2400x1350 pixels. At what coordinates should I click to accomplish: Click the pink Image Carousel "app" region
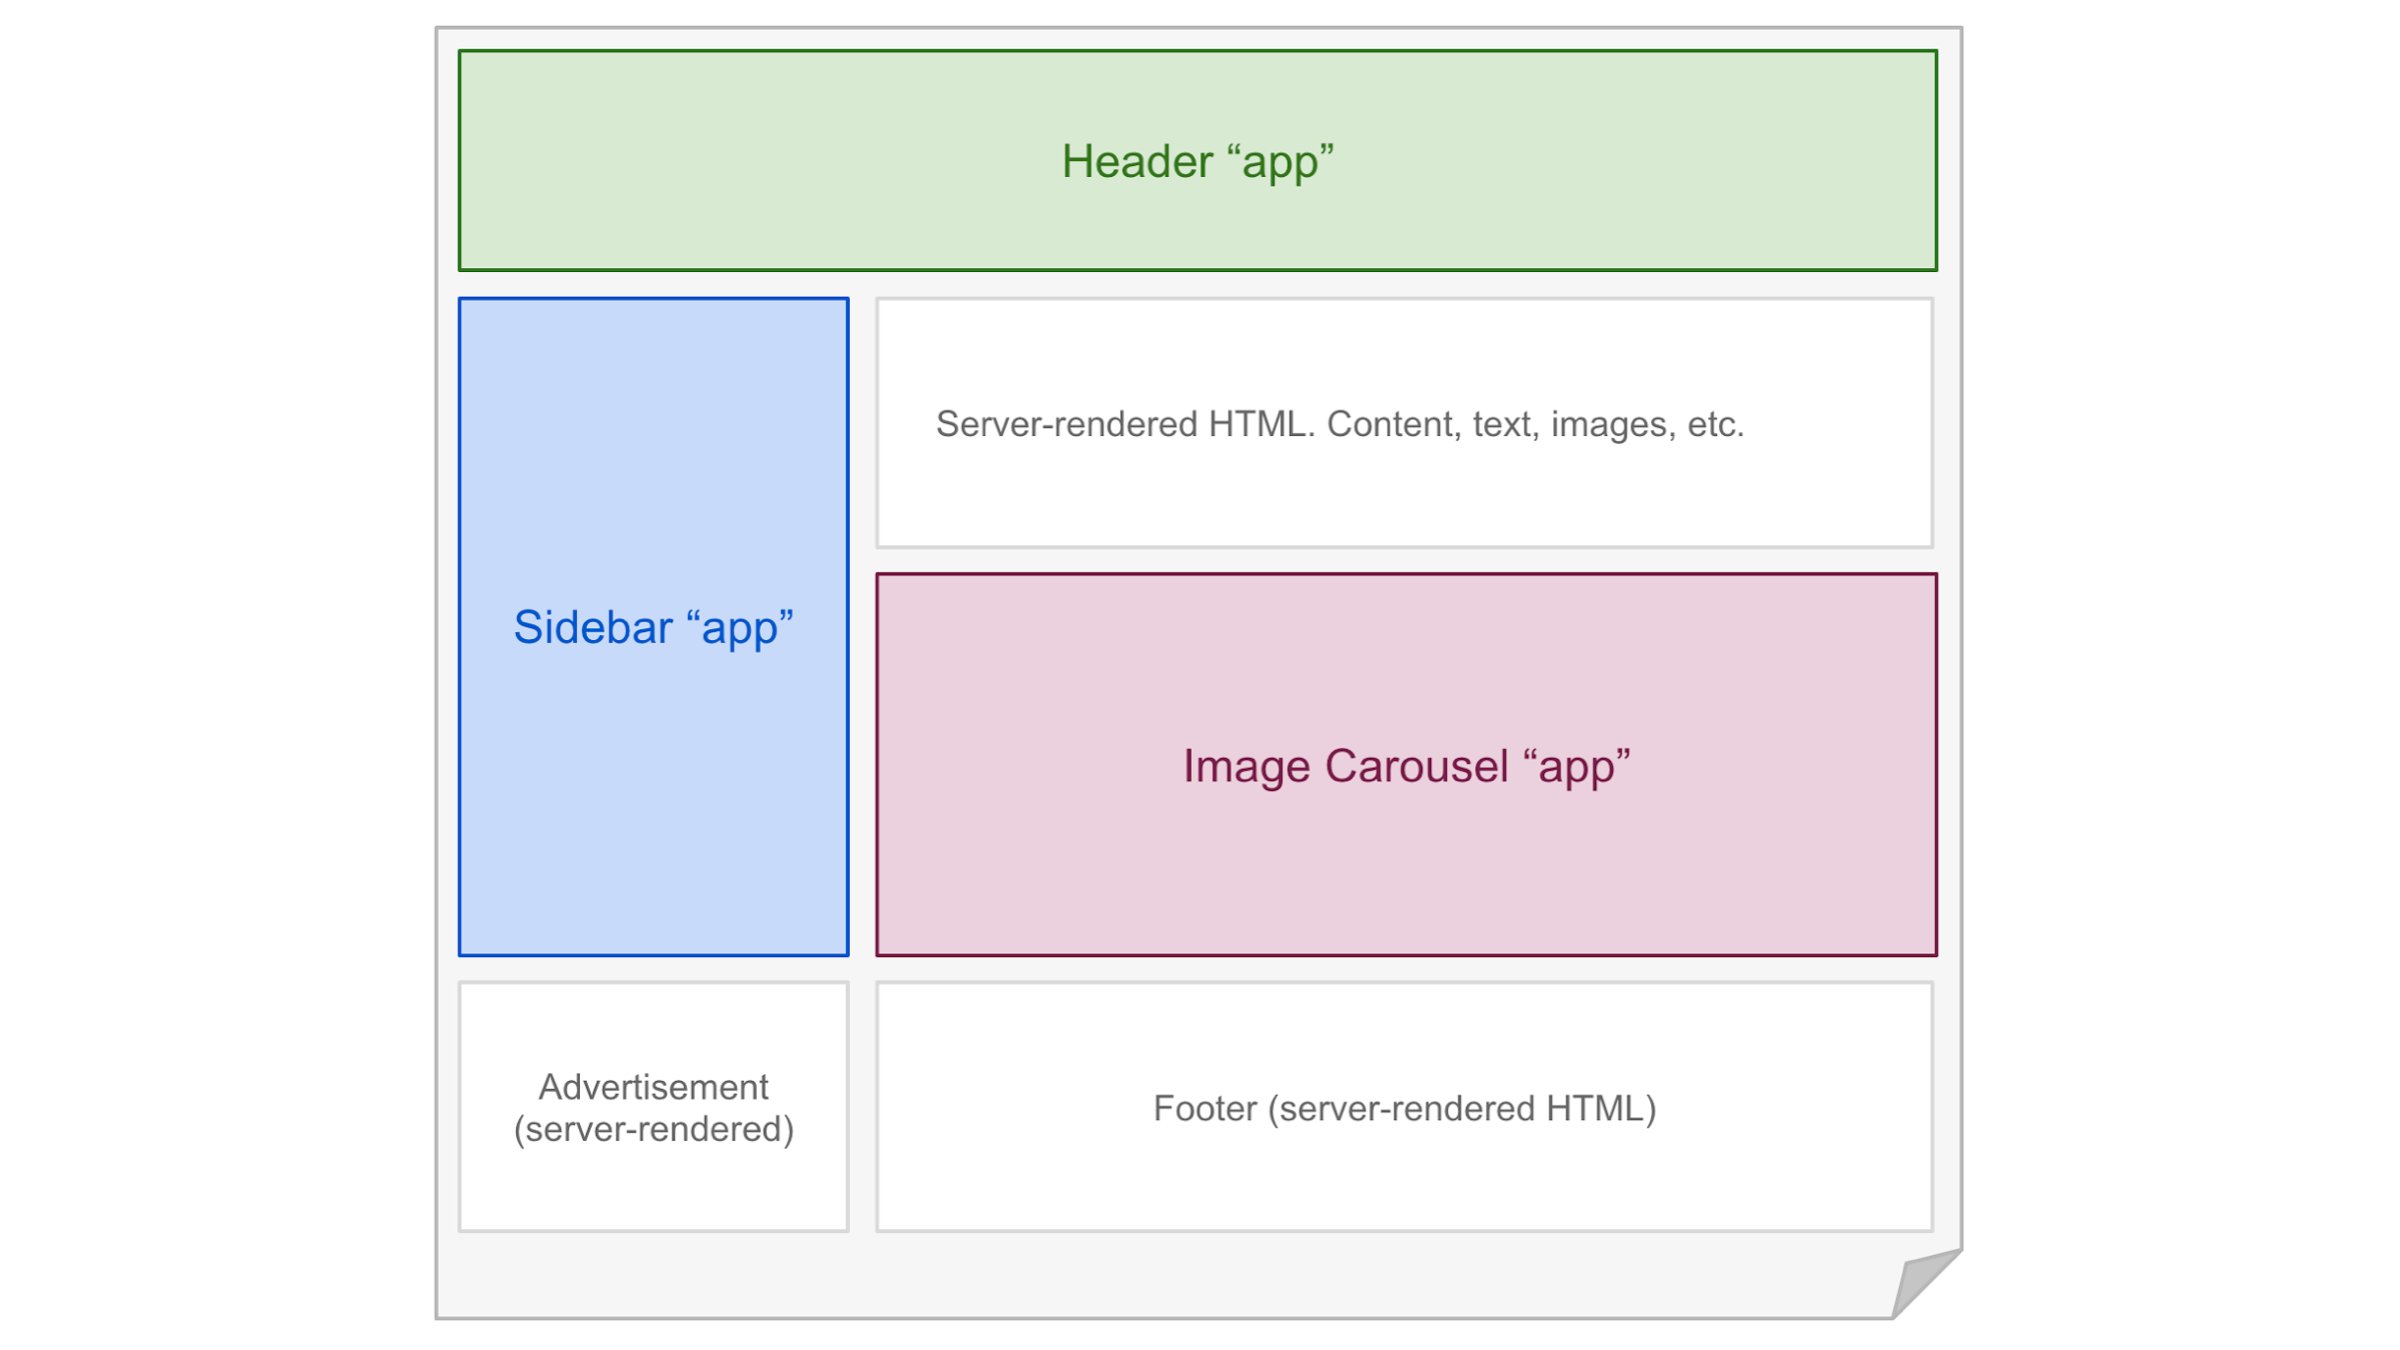(x=1407, y=765)
